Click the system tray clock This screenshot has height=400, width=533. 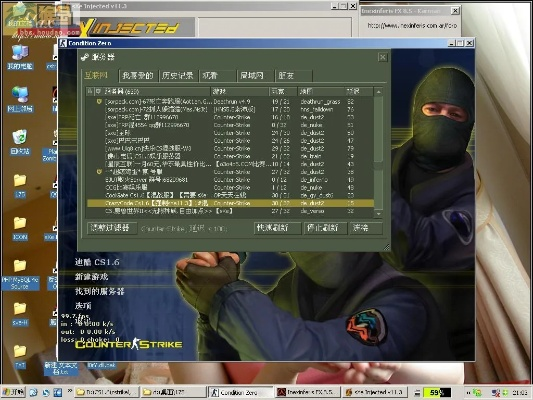520,393
